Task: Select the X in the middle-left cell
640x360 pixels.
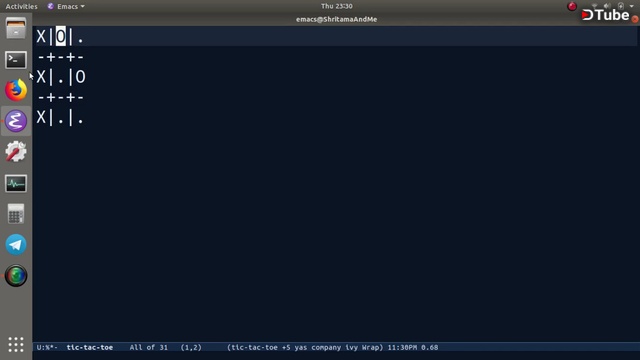Action: [41, 77]
